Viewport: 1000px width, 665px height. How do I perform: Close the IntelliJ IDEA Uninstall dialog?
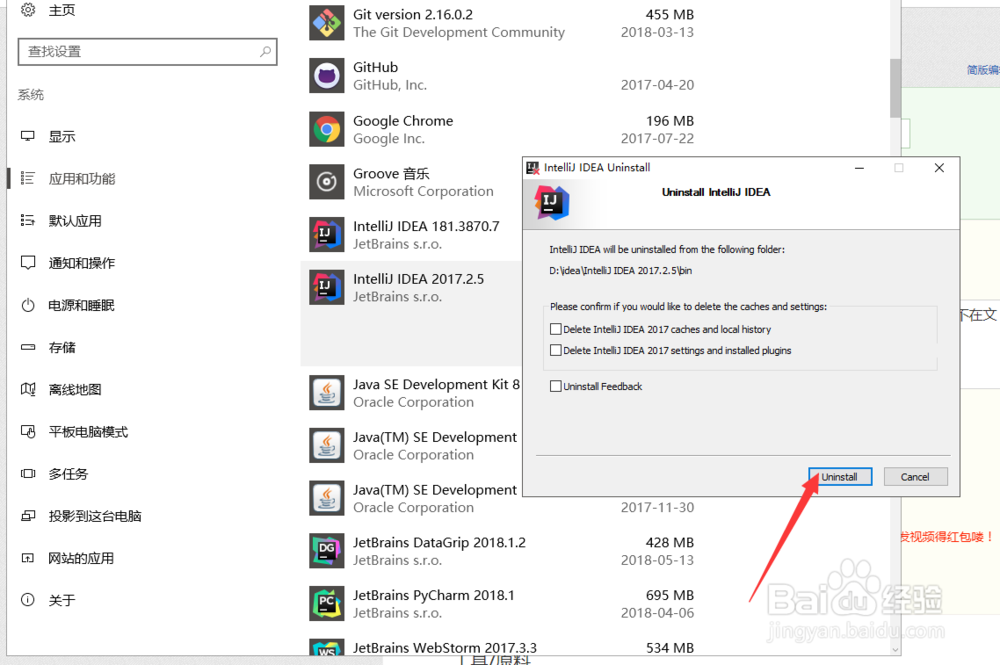(939, 168)
